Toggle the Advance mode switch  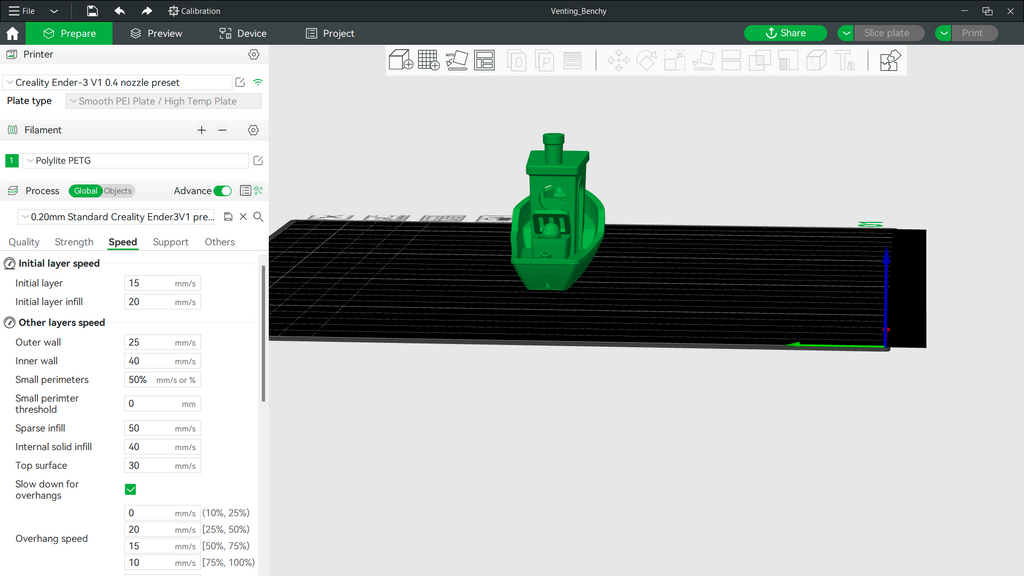[222, 191]
